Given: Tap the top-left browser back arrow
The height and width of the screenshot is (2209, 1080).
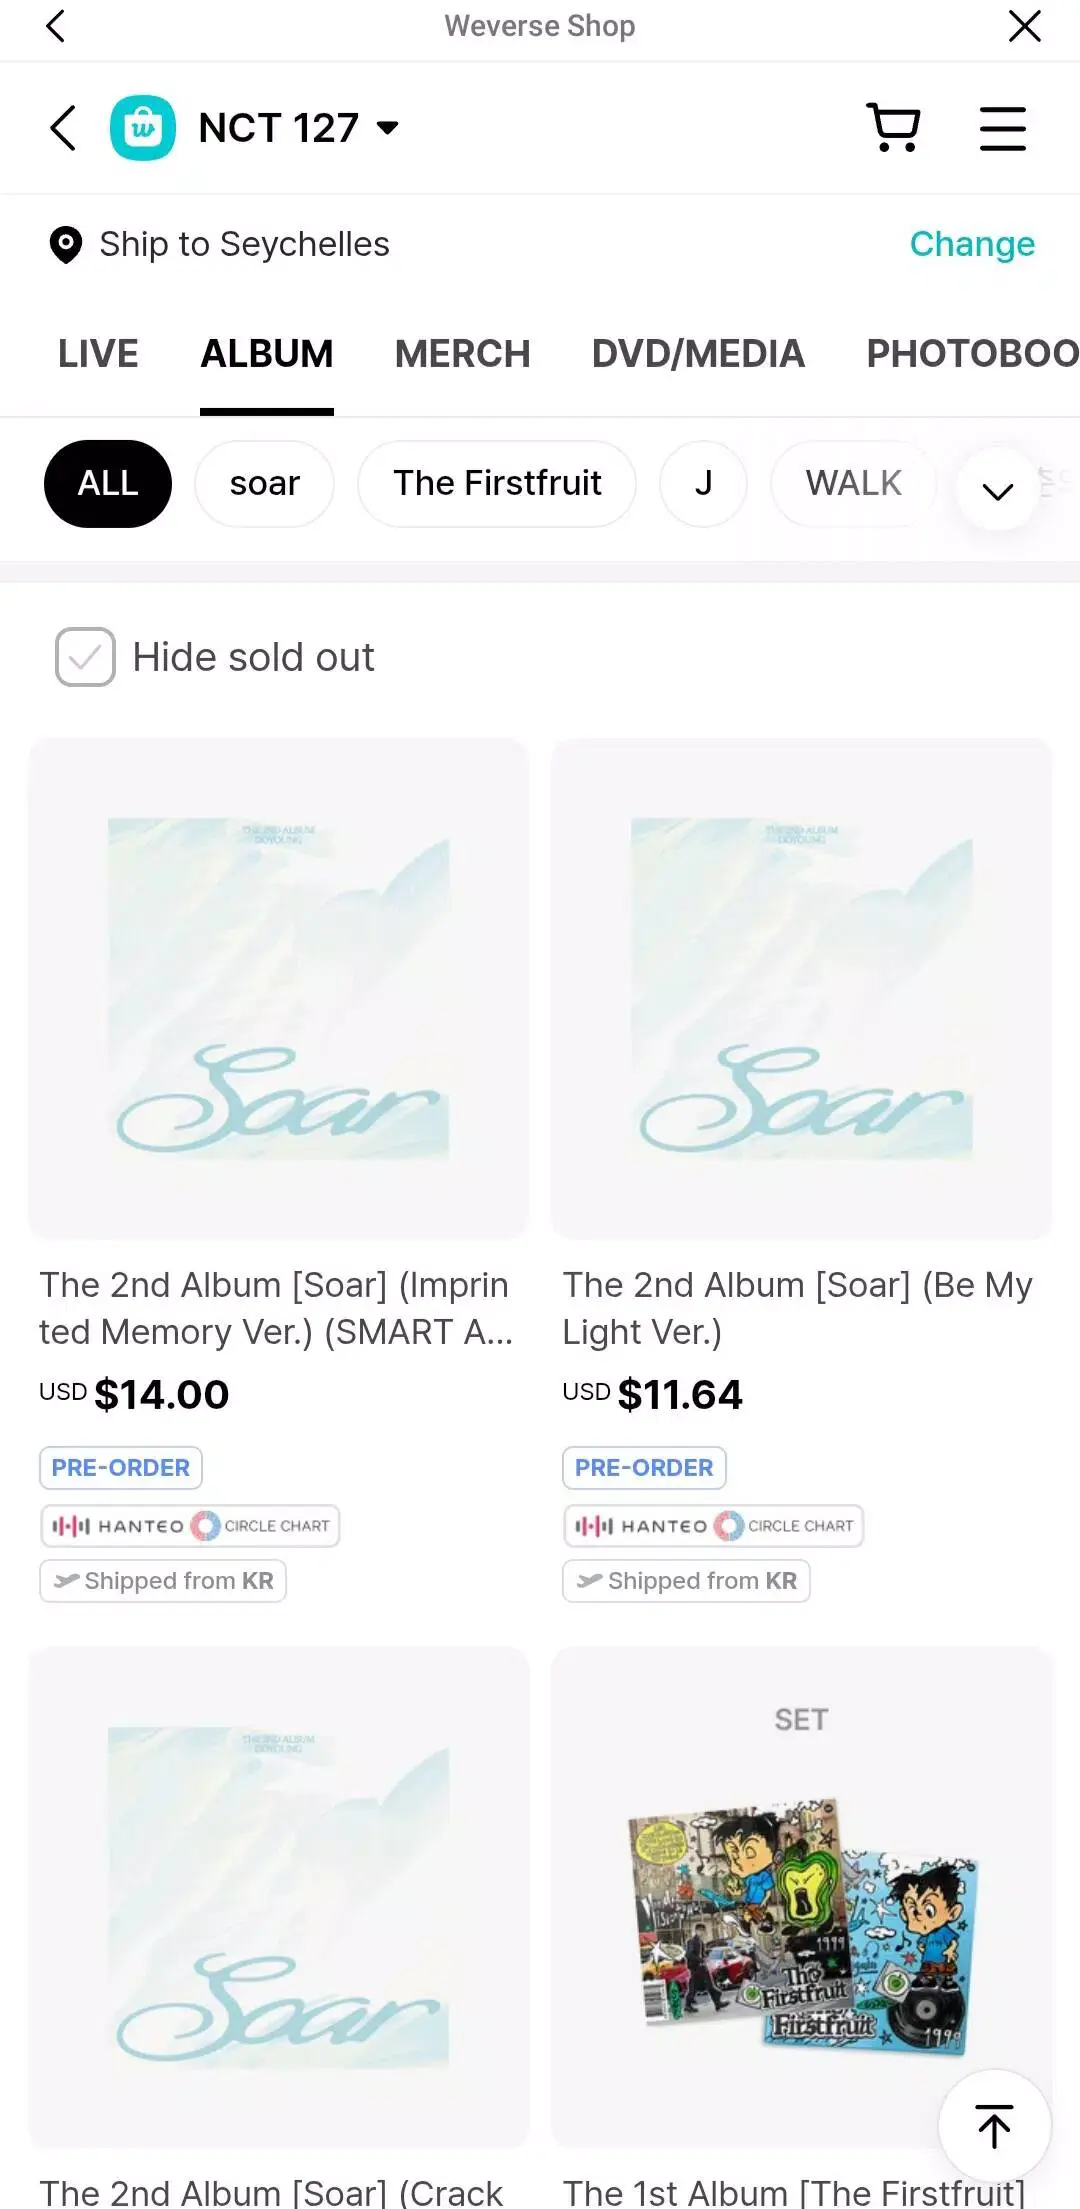Looking at the screenshot, I should pyautogui.click(x=56, y=26).
